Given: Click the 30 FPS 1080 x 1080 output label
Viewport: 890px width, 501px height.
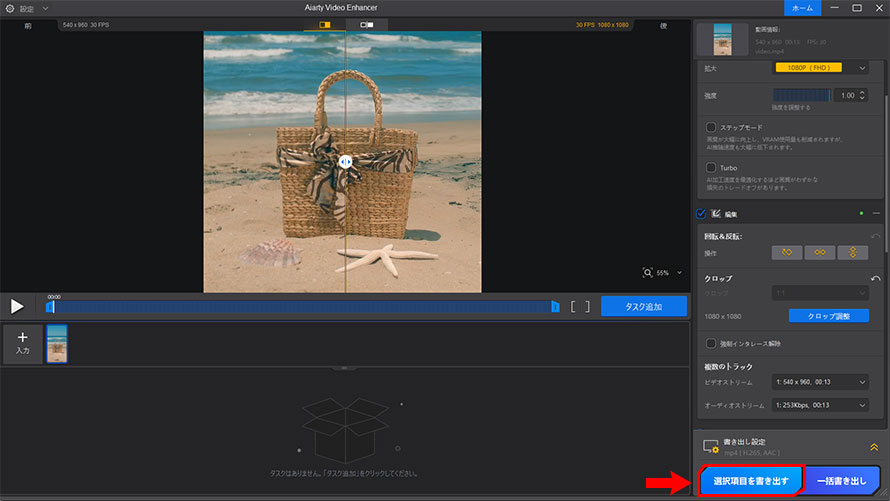Looking at the screenshot, I should [x=602, y=25].
